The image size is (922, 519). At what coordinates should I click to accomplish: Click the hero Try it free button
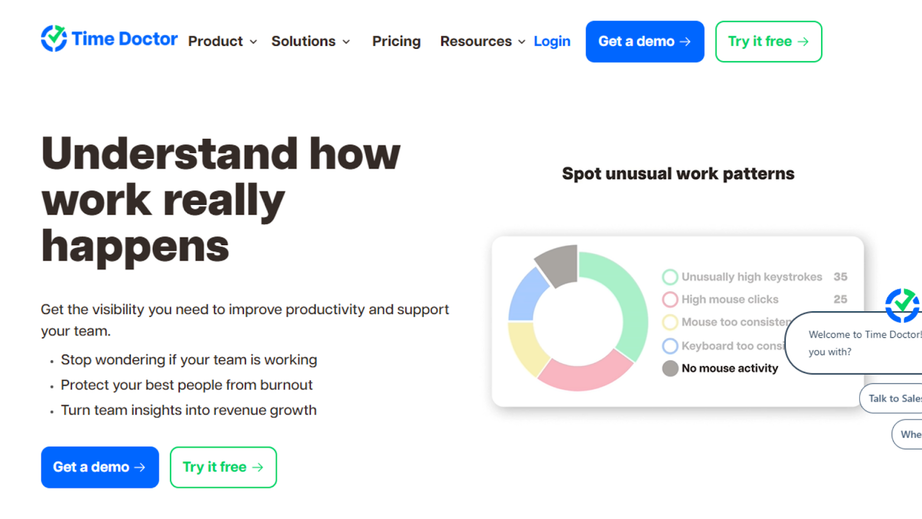click(223, 467)
